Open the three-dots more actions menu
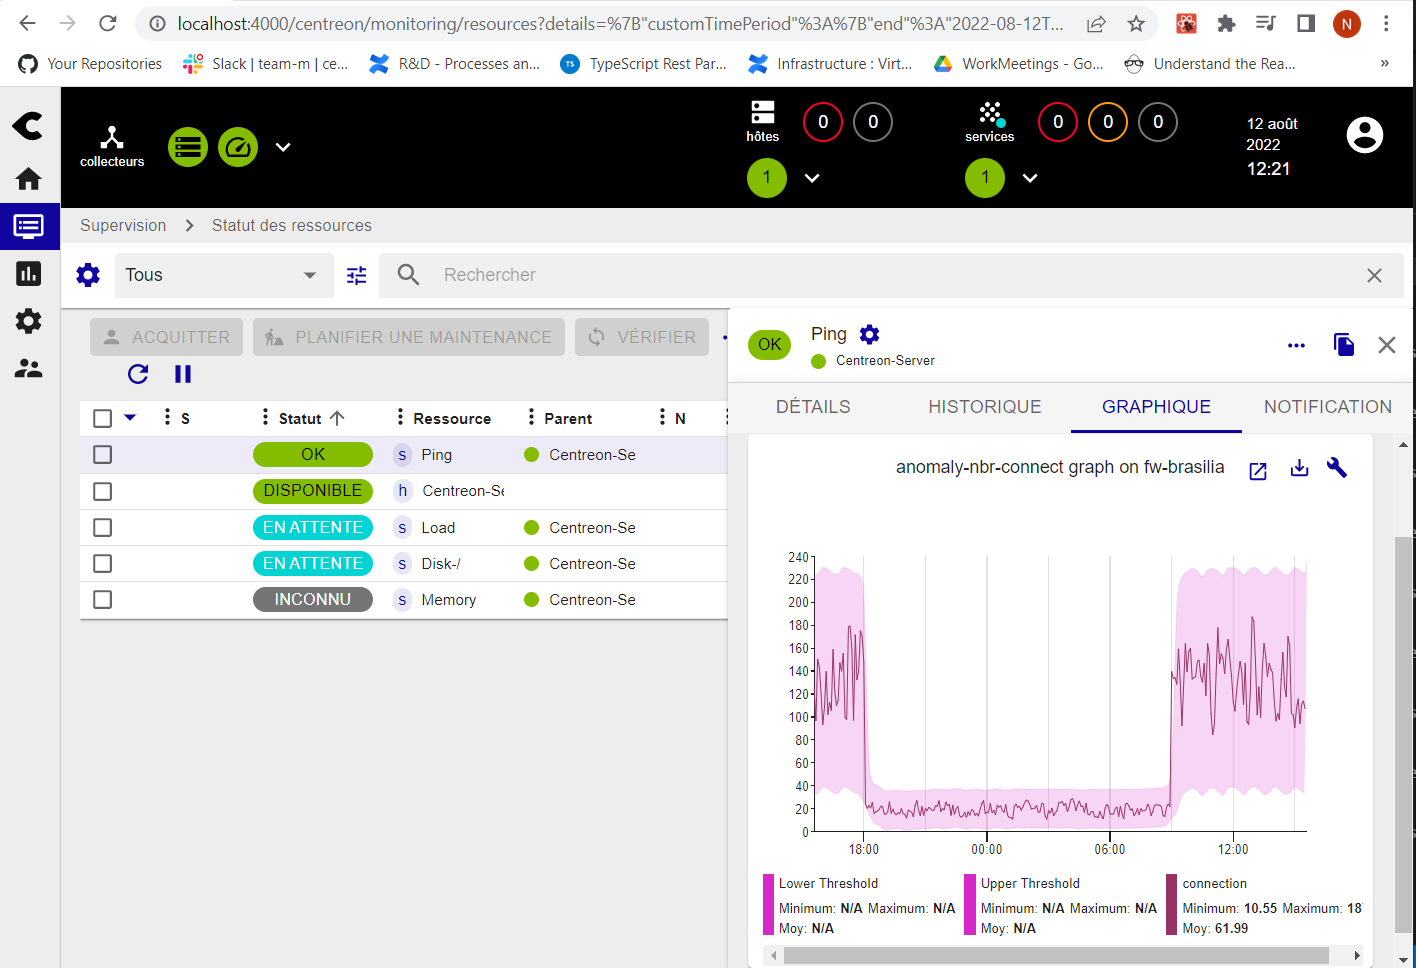This screenshot has height=968, width=1416. [1297, 345]
